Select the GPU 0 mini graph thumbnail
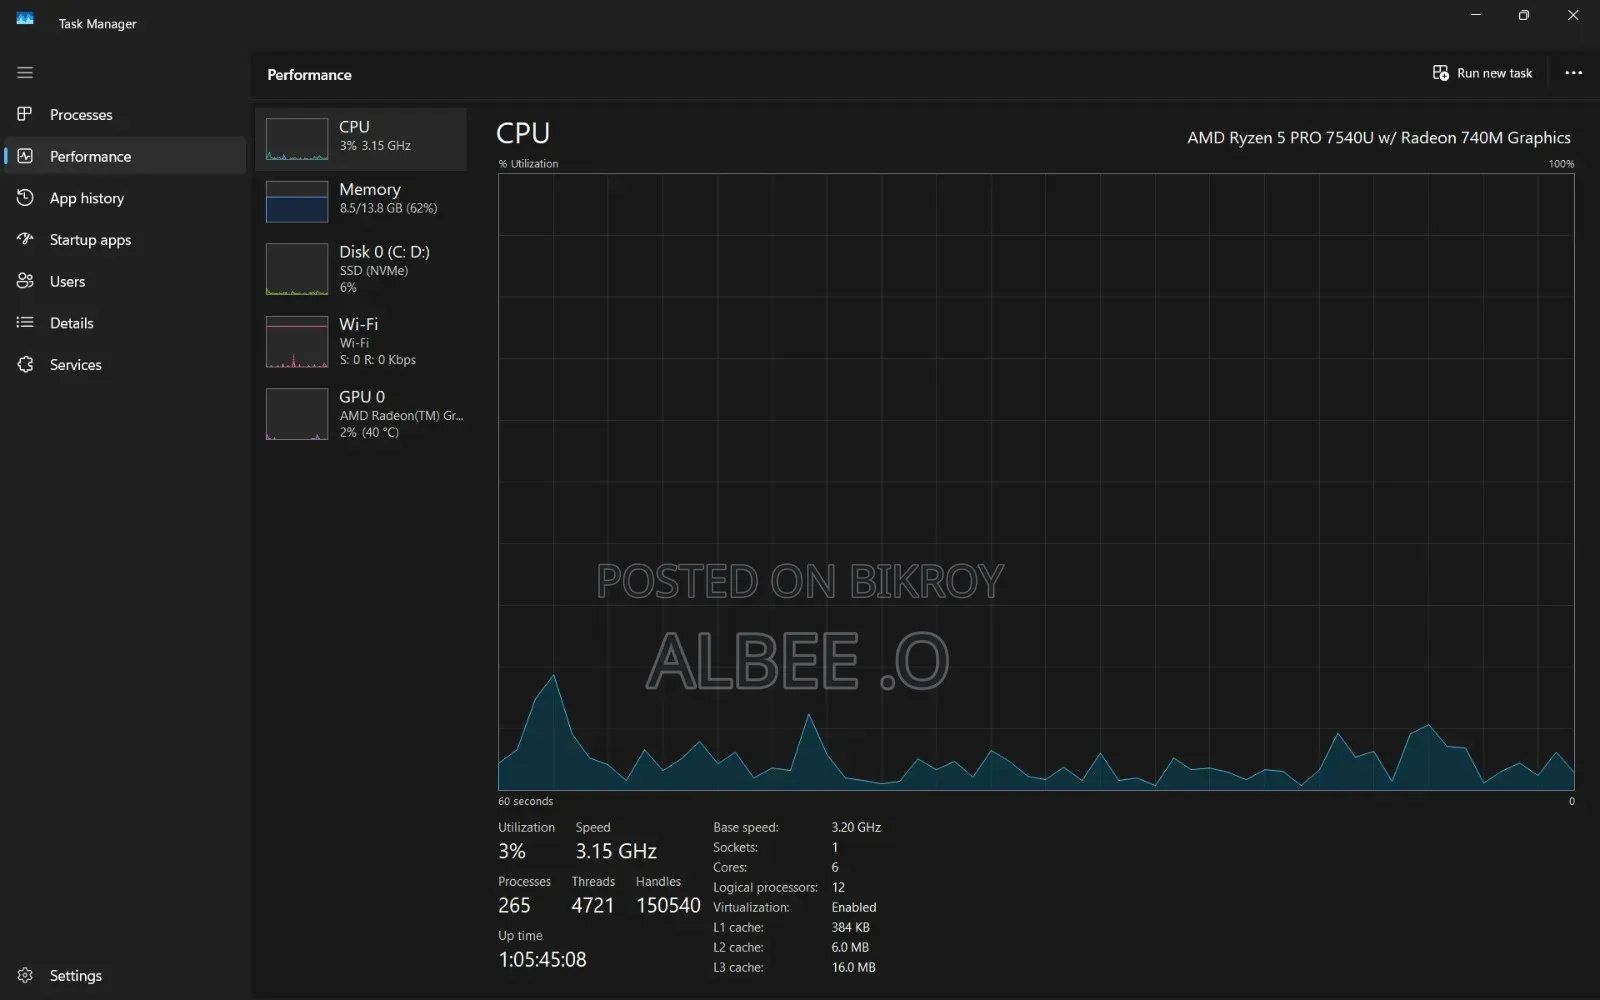The height and width of the screenshot is (1000, 1600). (x=297, y=414)
